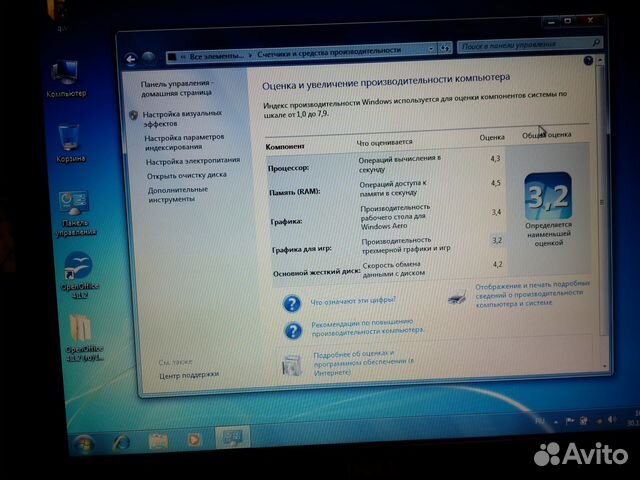Click the Основной жесткий диск row label
The image size is (640, 480).
pos(317,272)
